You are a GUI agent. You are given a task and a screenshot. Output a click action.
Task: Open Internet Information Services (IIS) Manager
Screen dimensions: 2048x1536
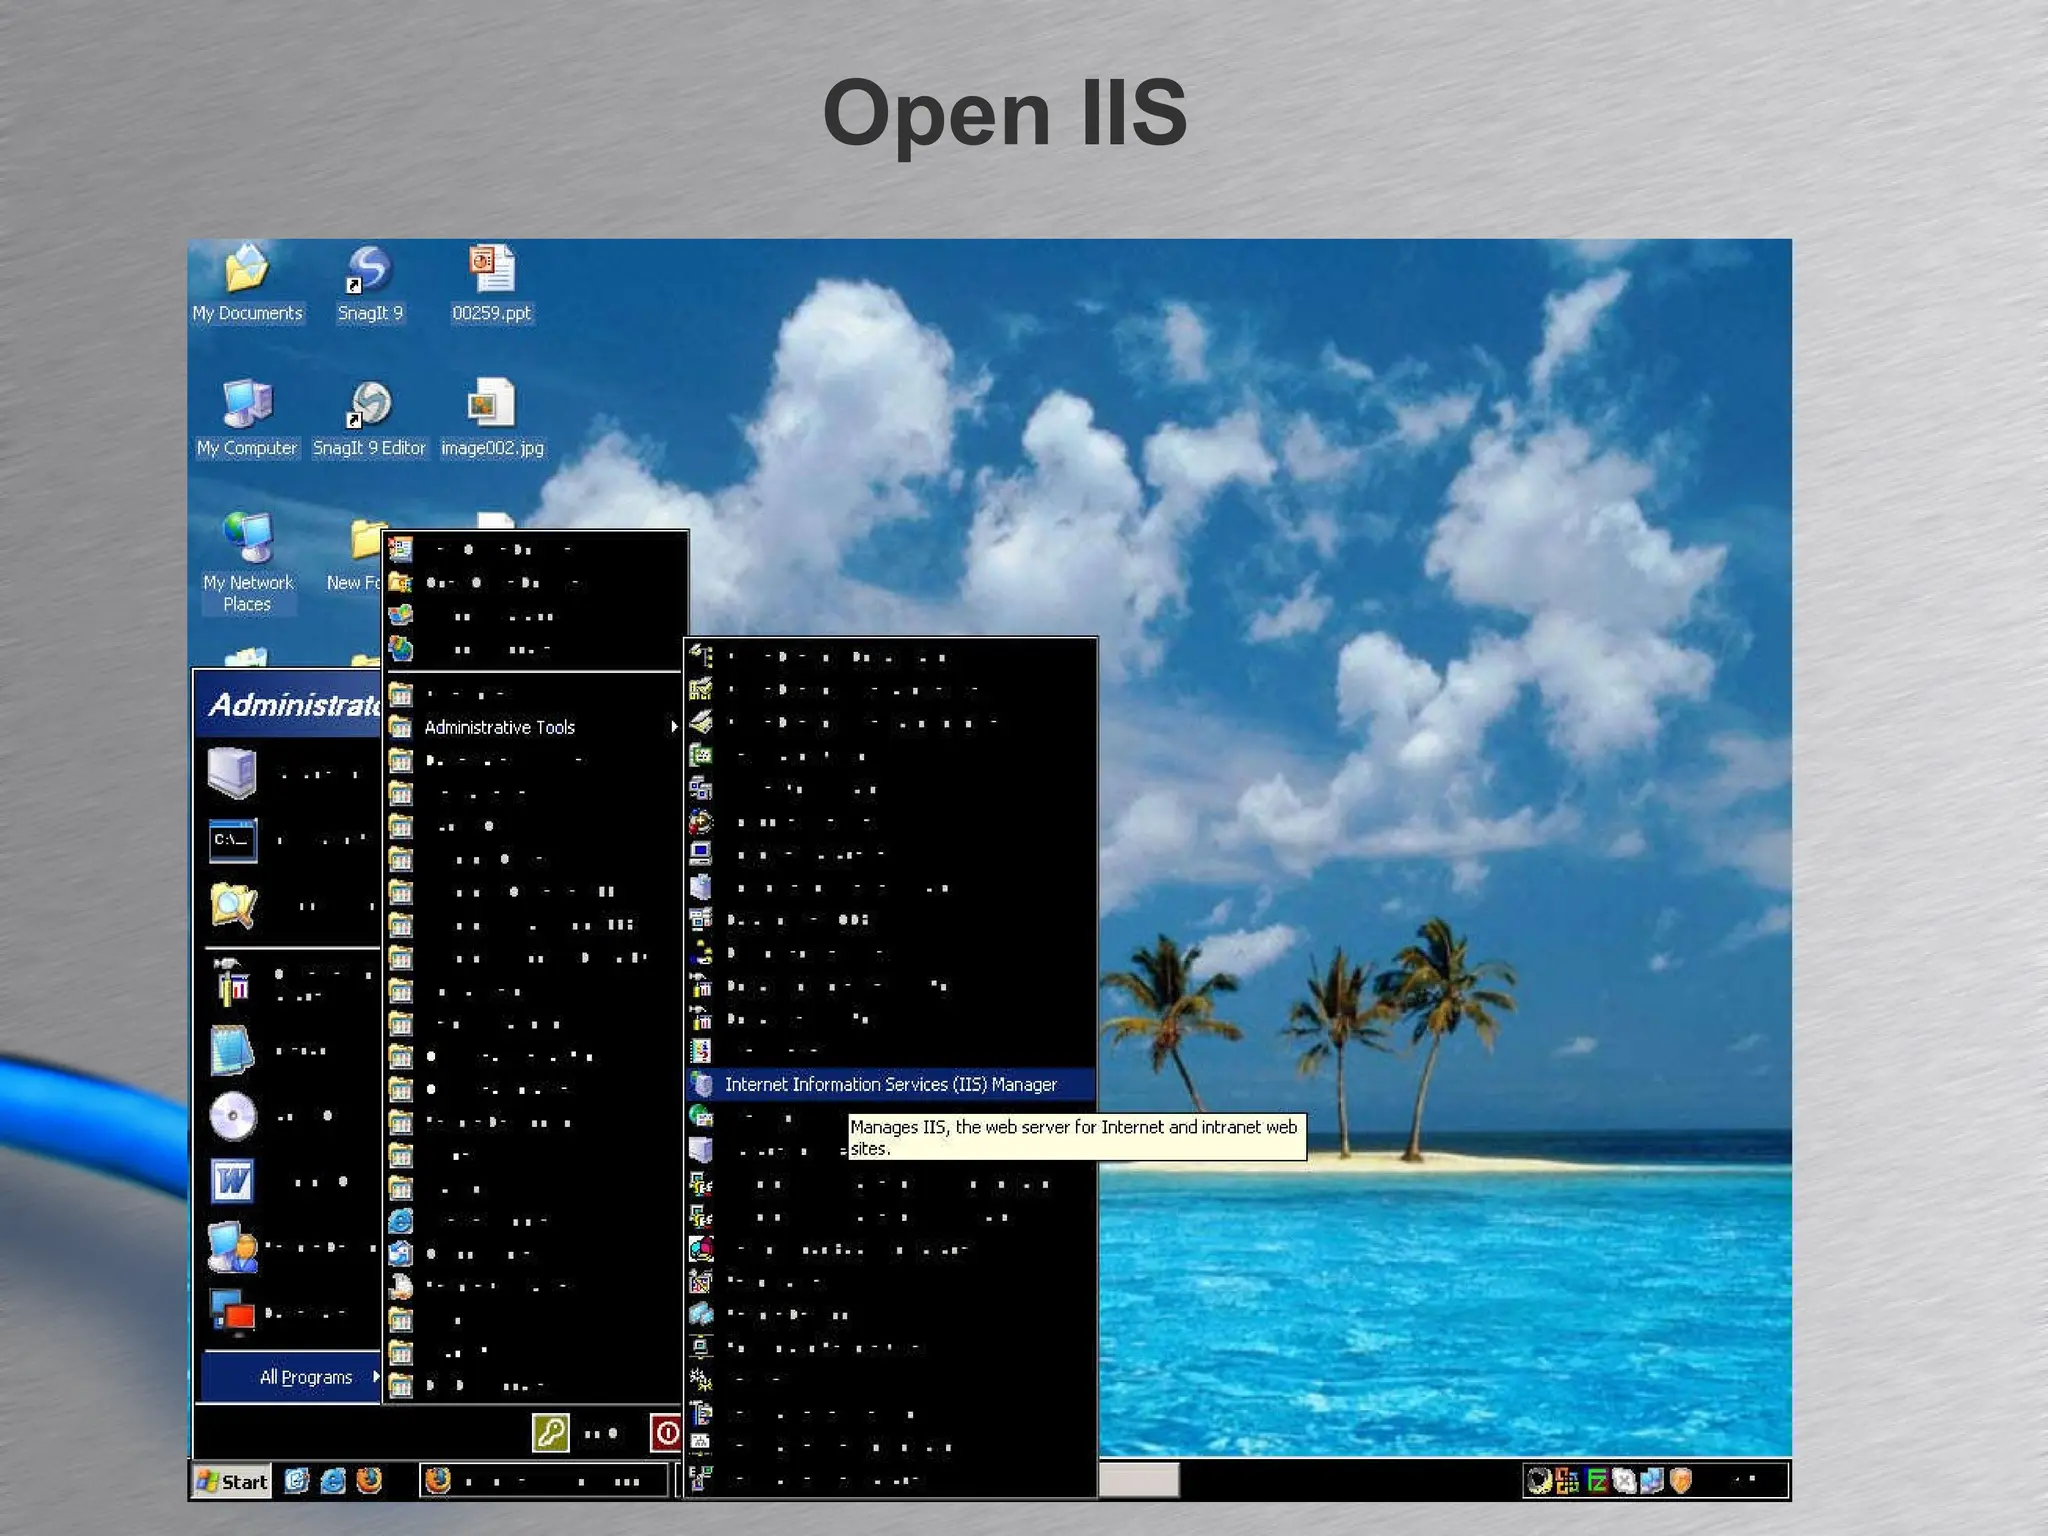point(891,1084)
